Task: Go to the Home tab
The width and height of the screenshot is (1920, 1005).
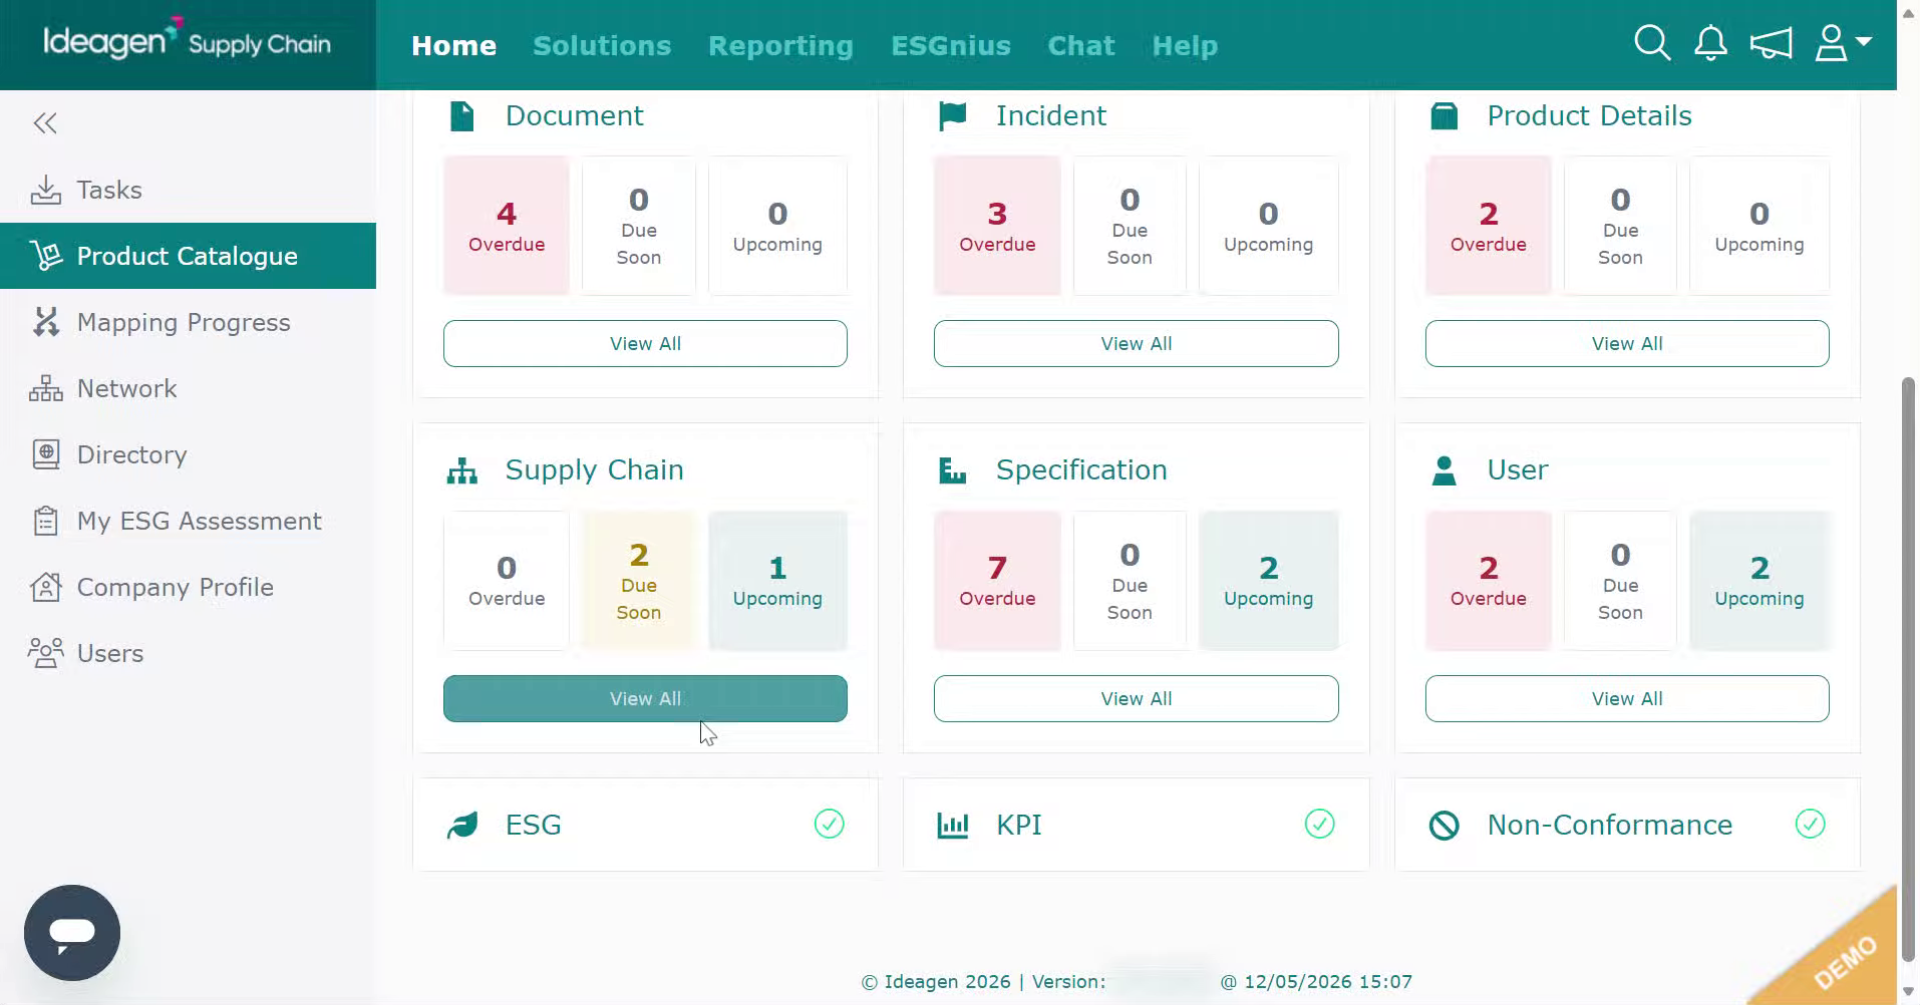Action: point(454,46)
